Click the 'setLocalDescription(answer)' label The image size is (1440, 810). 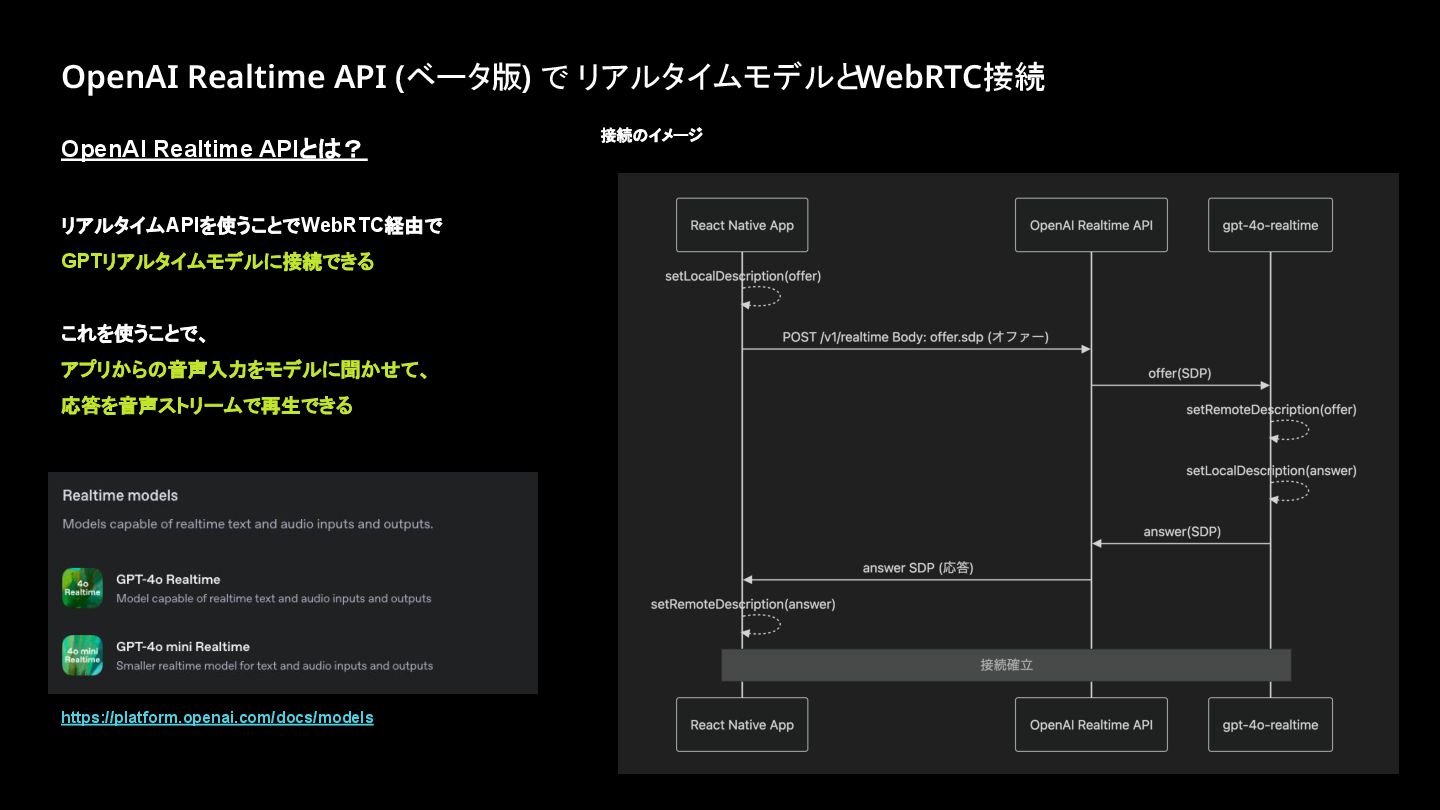1271,470
